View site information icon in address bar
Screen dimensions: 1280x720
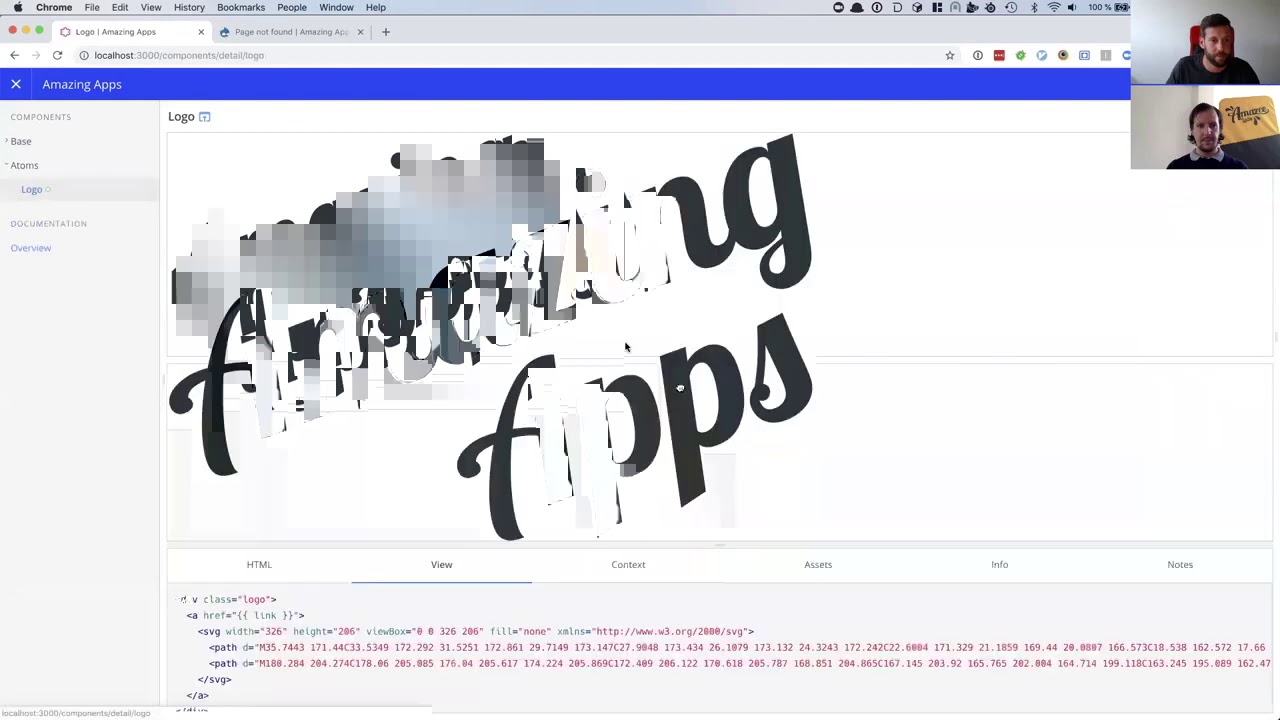(x=84, y=55)
